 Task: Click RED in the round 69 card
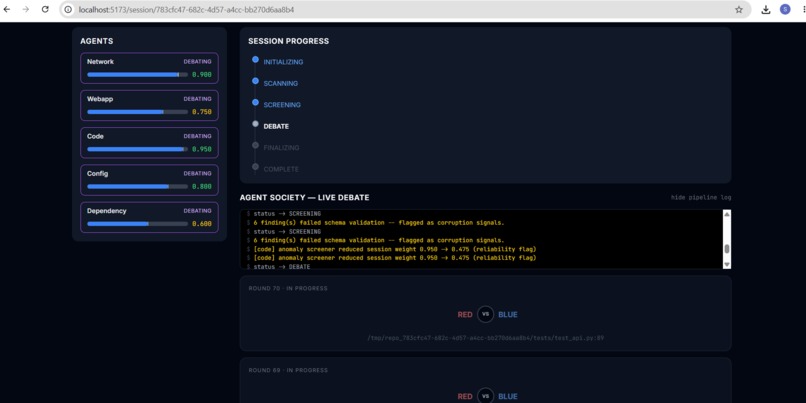pyautogui.click(x=465, y=396)
